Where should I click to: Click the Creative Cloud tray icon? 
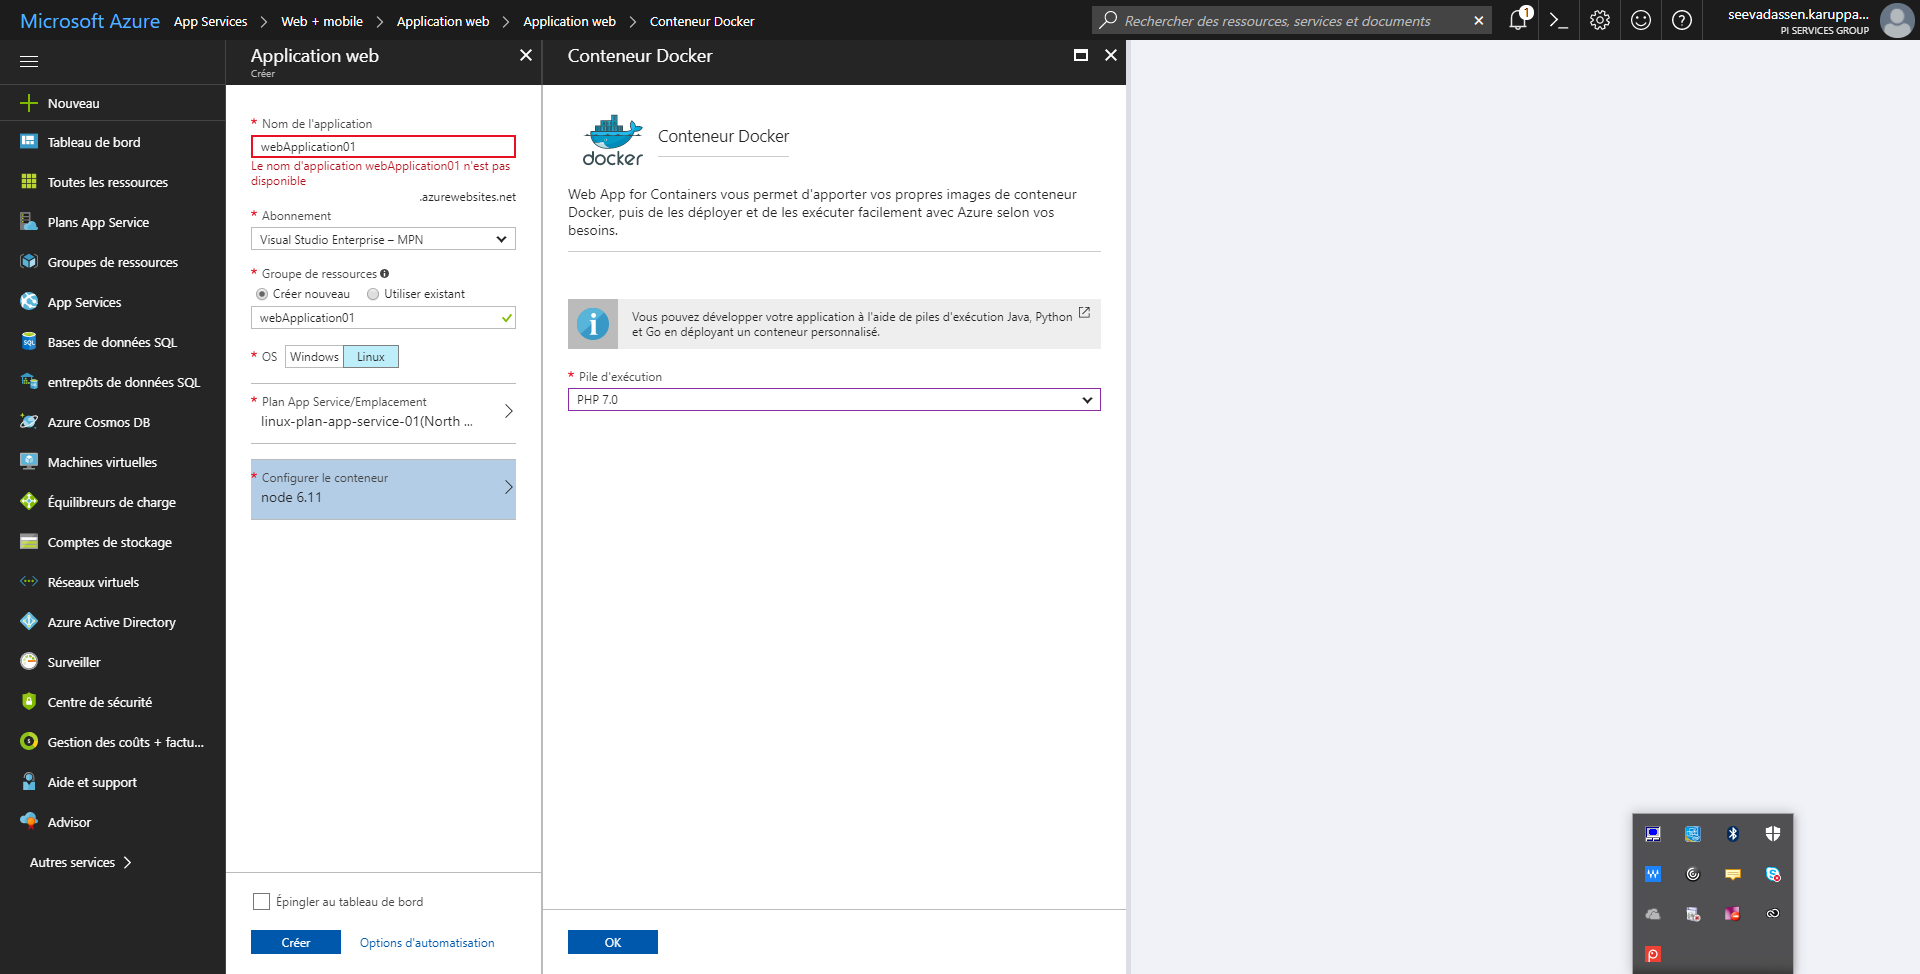(1773, 914)
